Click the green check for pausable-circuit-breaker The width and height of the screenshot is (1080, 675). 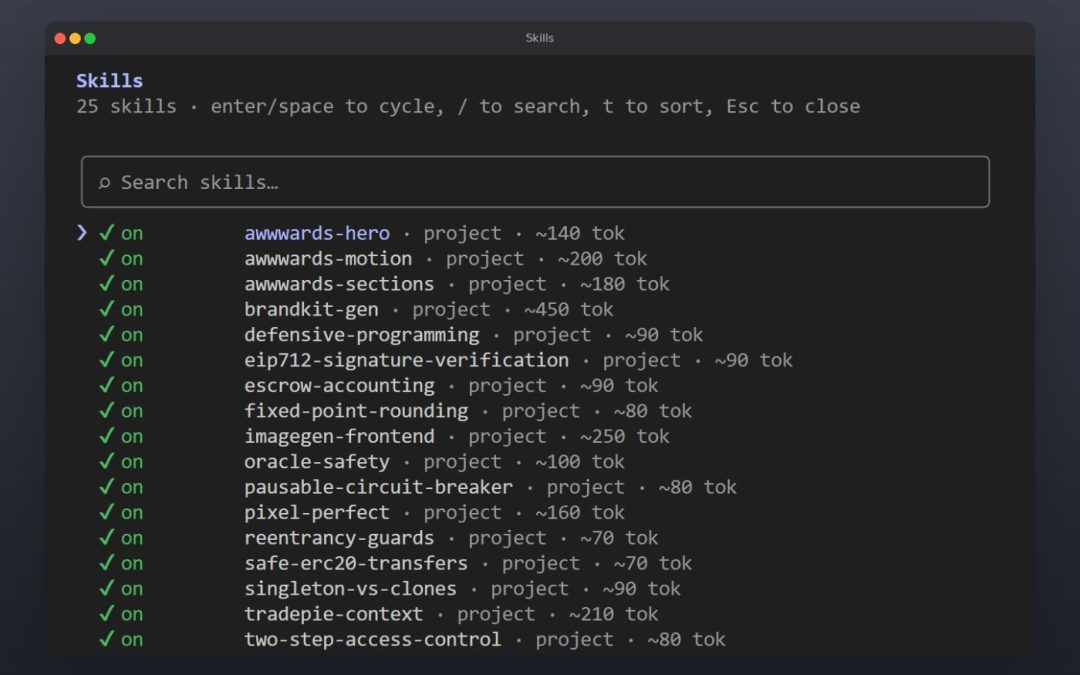click(106, 486)
